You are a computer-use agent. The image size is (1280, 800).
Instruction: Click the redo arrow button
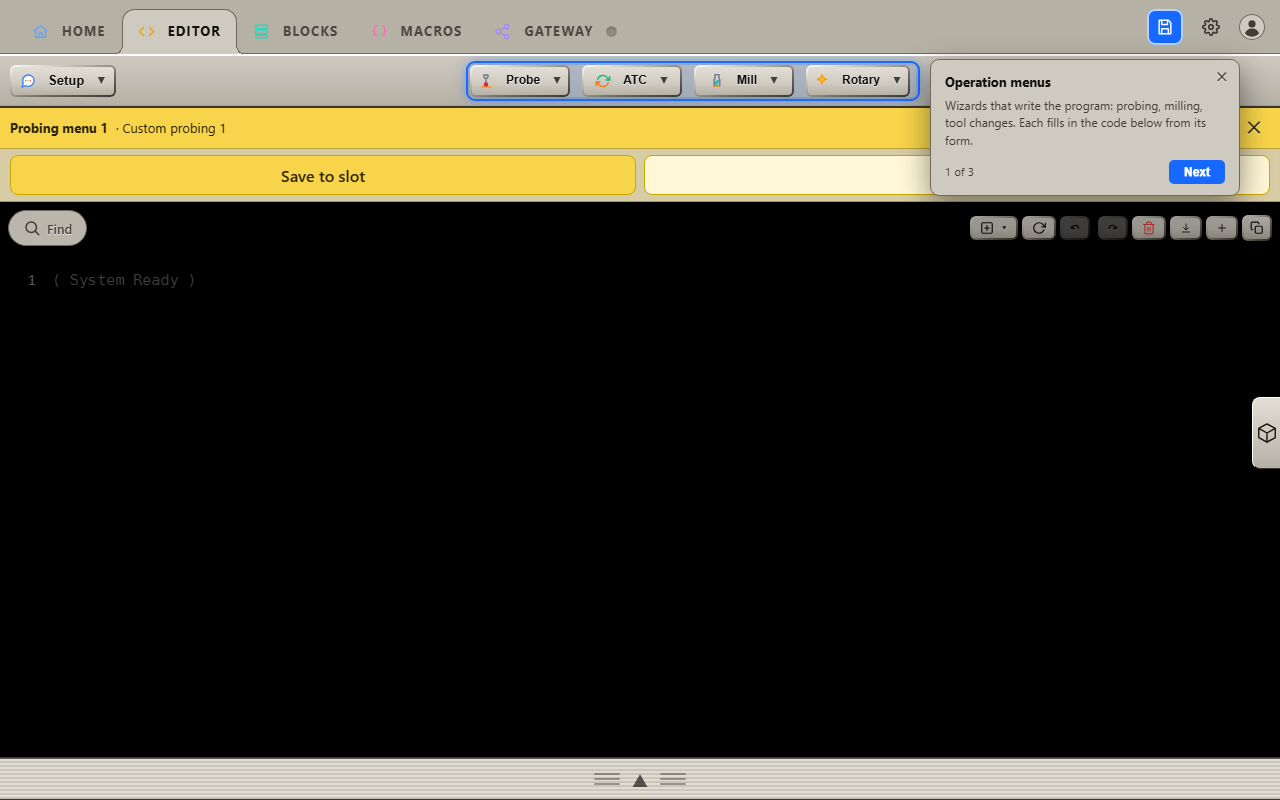(x=1112, y=228)
